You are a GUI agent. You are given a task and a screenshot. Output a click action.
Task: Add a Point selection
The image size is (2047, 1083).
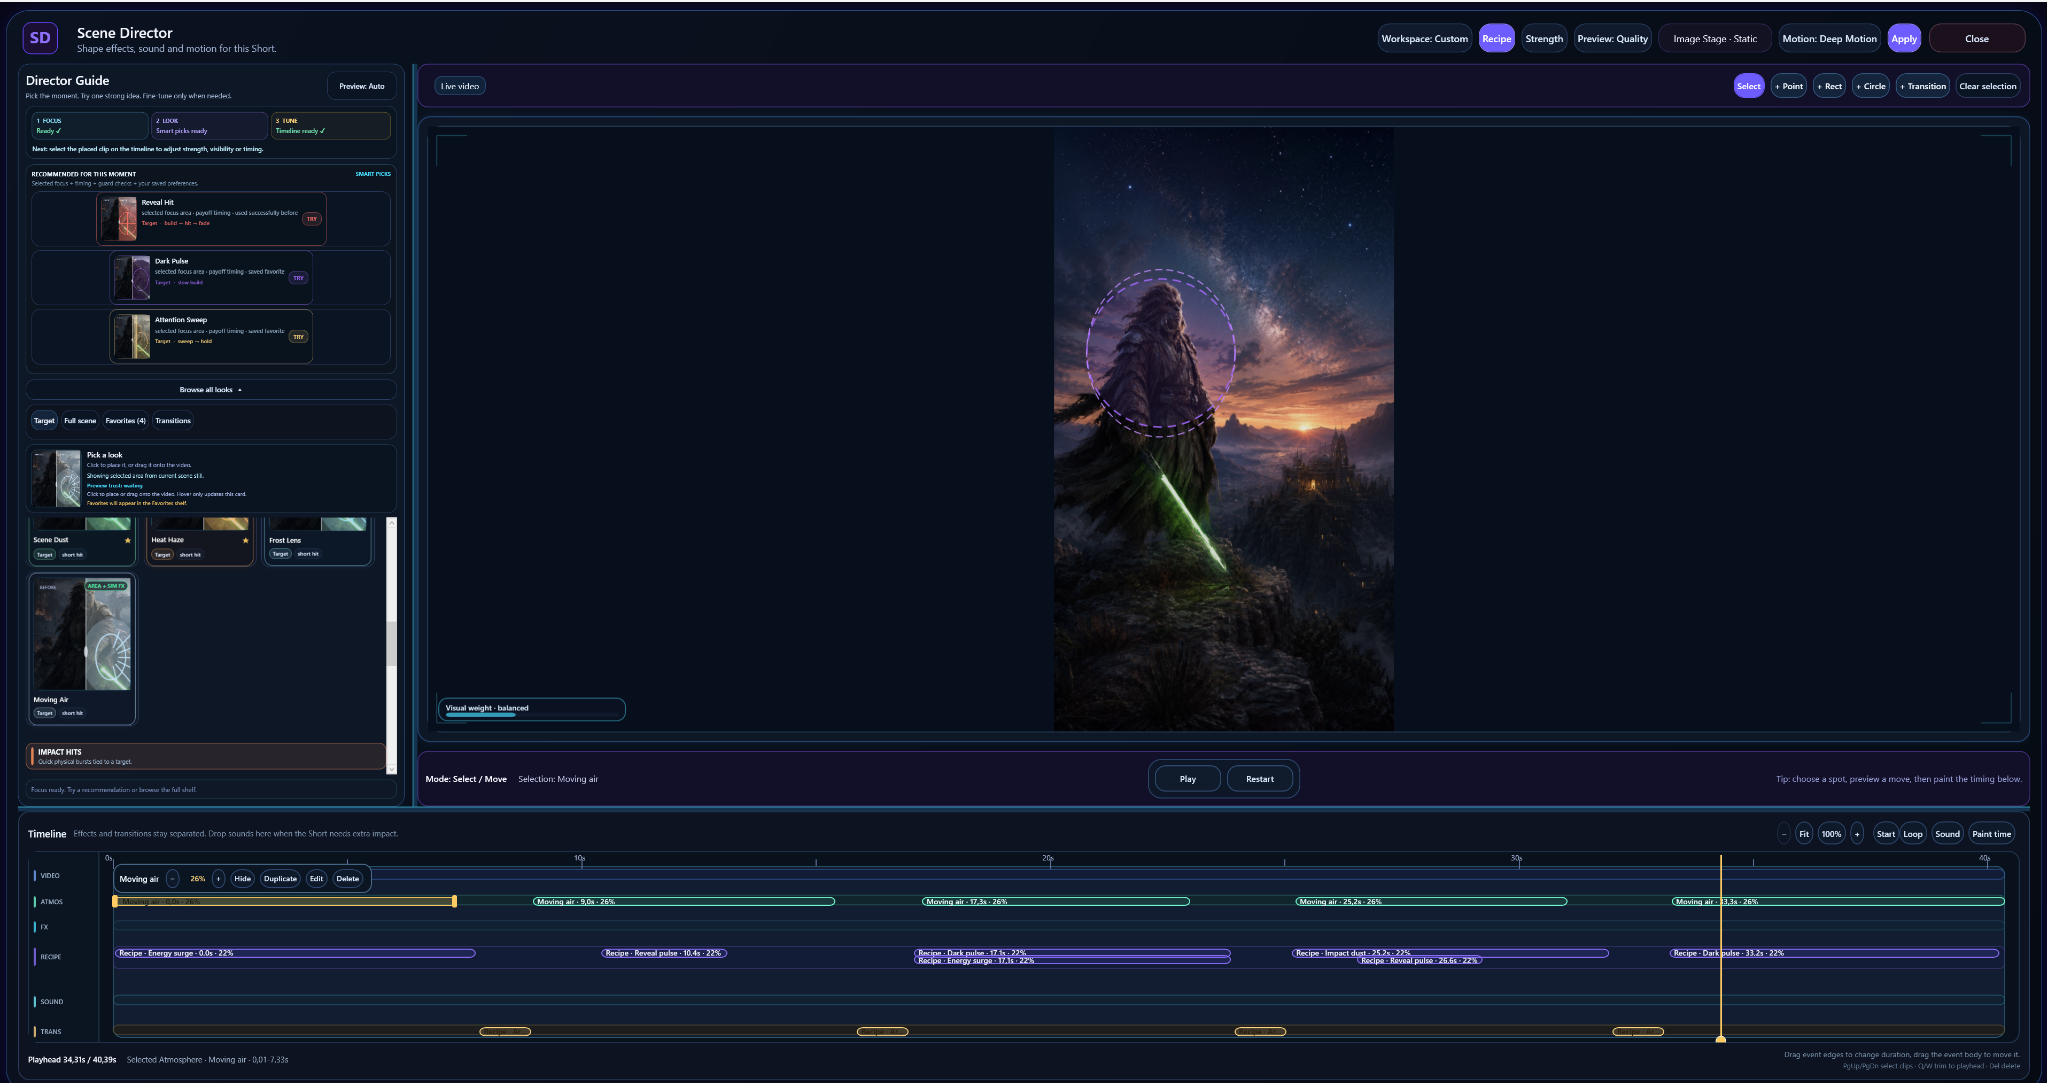click(1789, 86)
